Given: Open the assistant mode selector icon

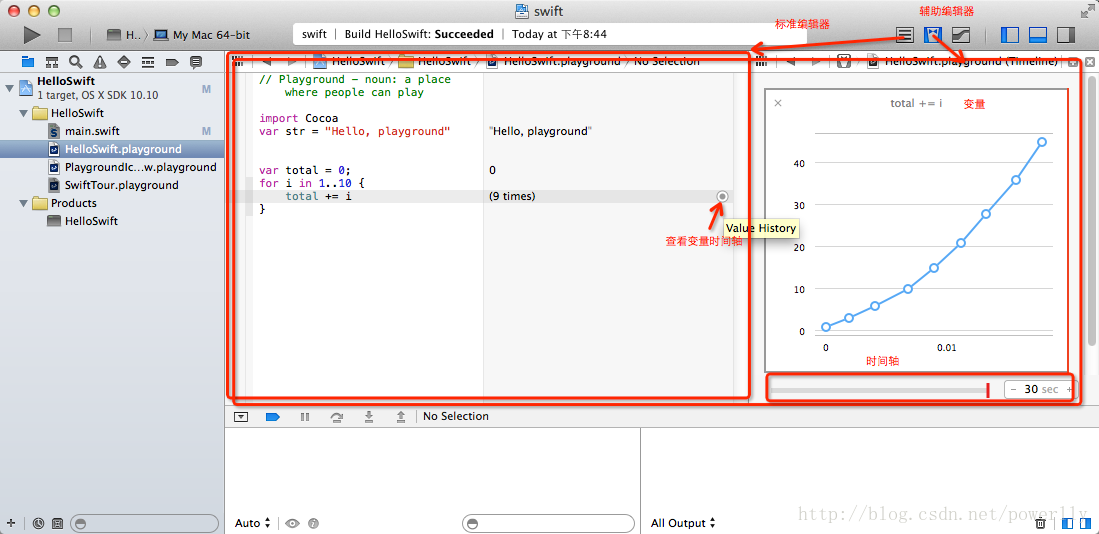Looking at the screenshot, I should pyautogui.click(x=844, y=62).
